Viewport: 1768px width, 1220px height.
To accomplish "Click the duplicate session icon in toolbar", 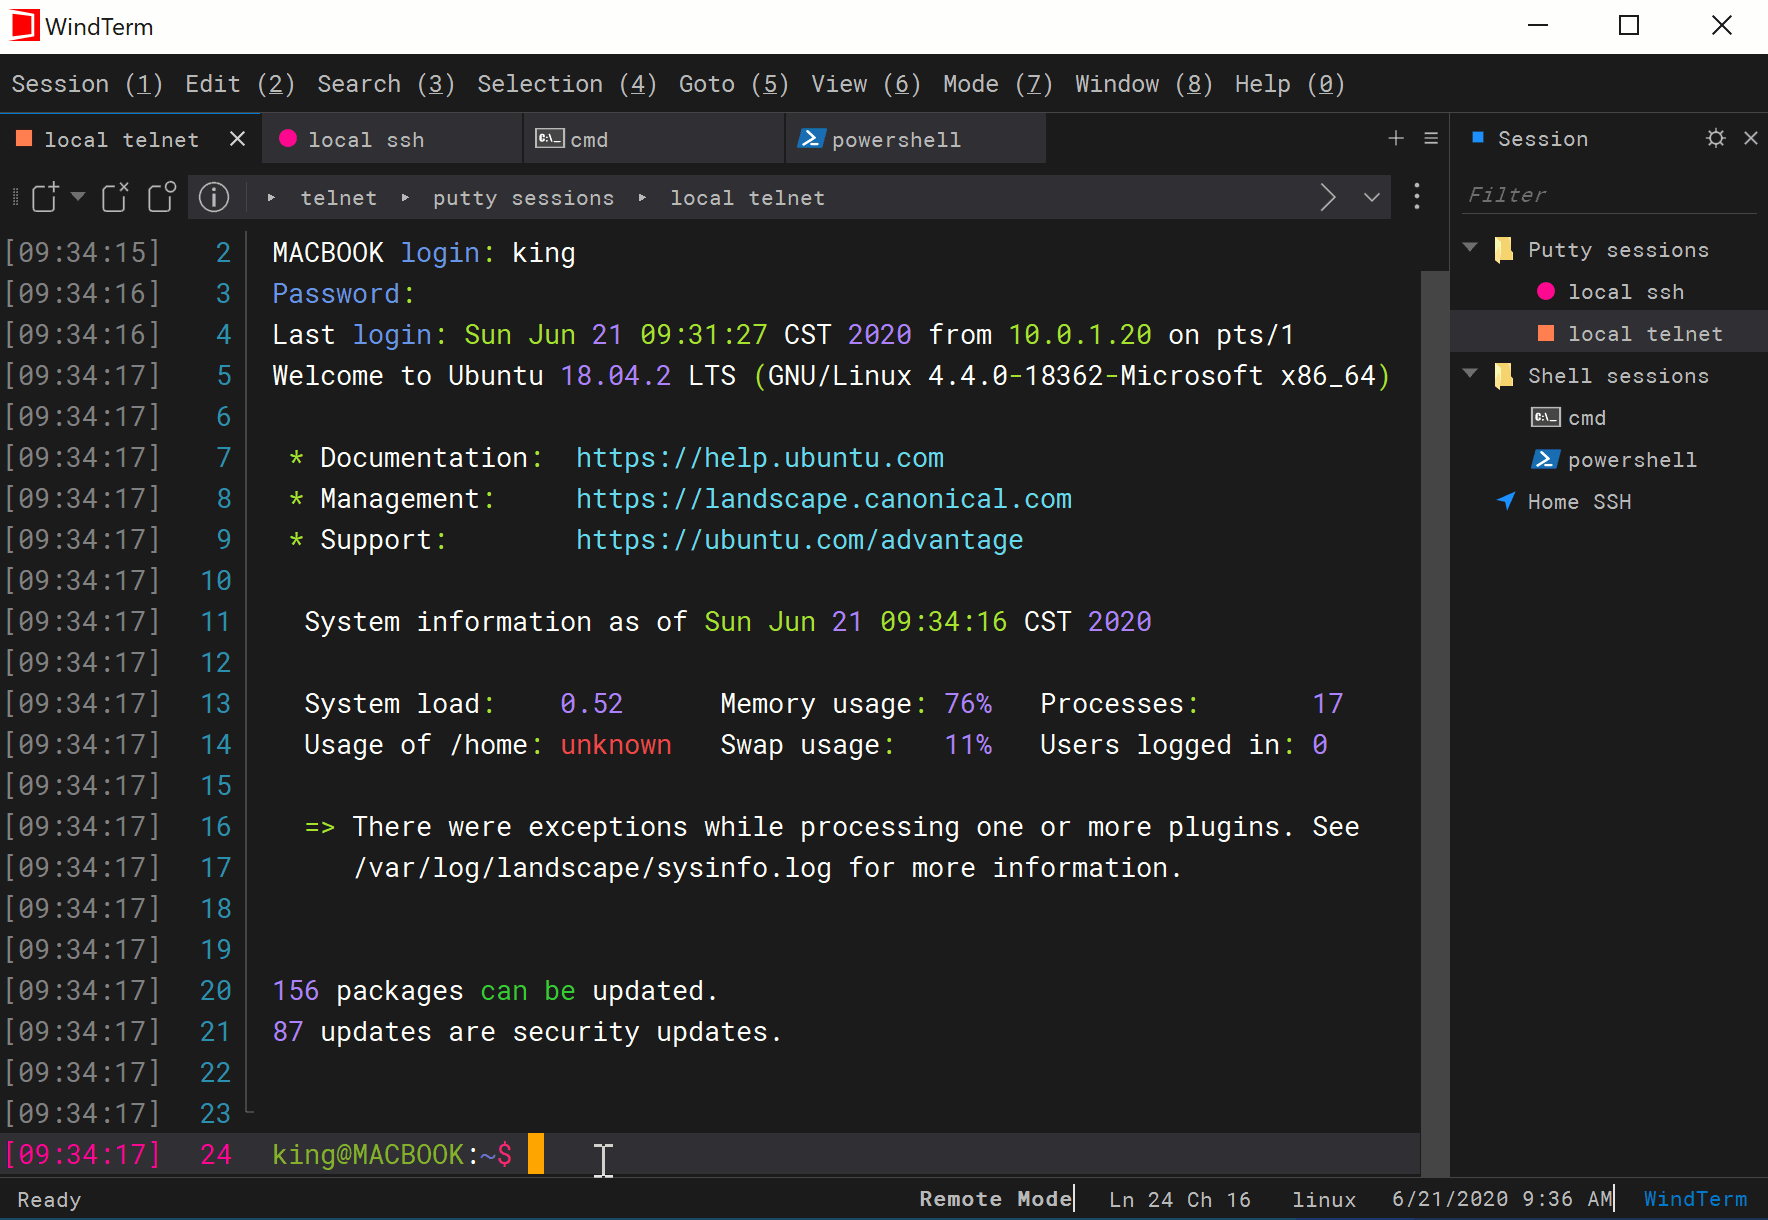I will (x=162, y=197).
